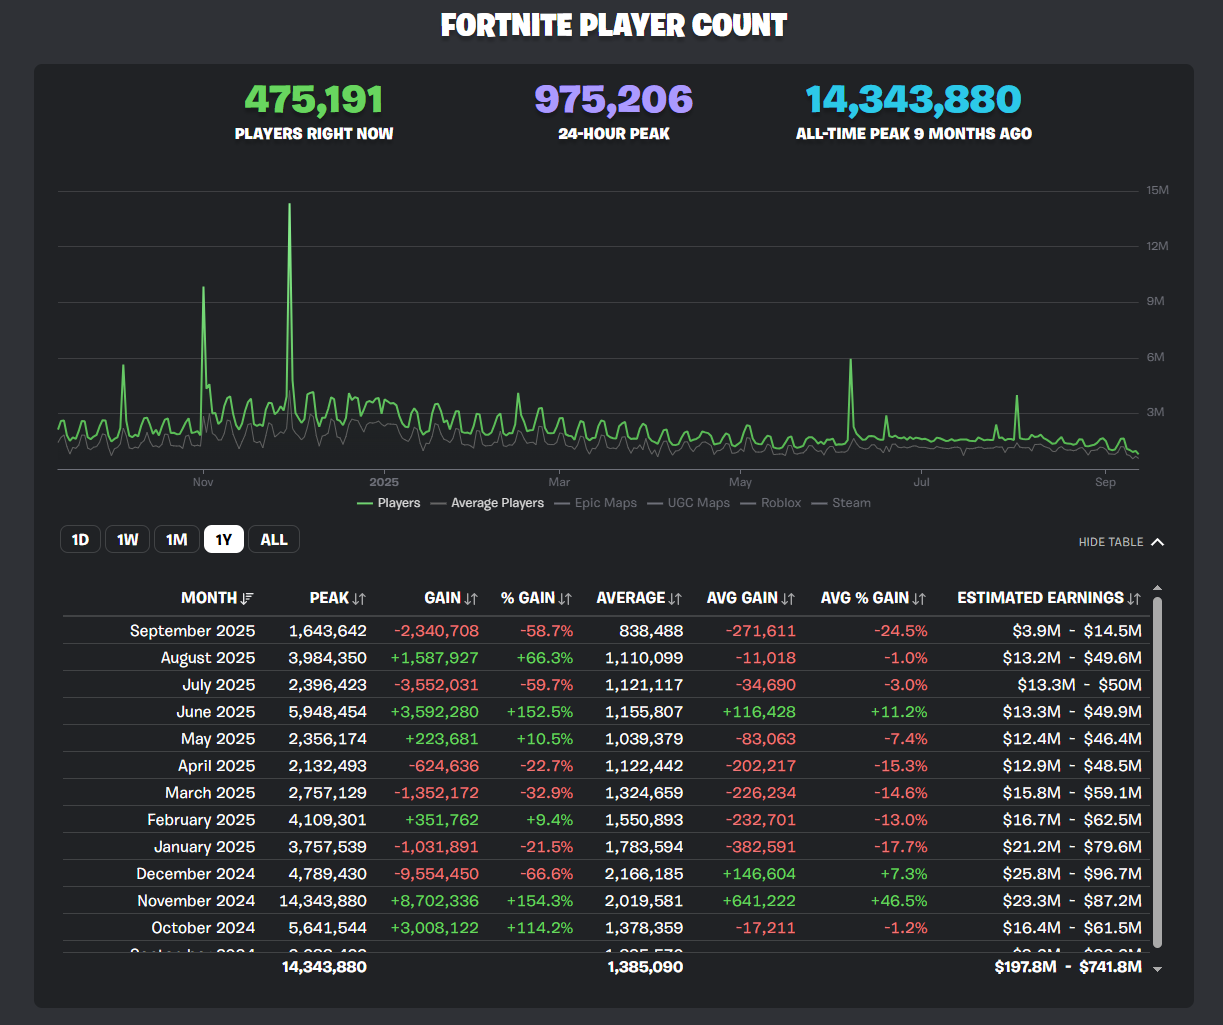Image resolution: width=1223 pixels, height=1025 pixels.
Task: Click the PEAK column header
Action: tap(329, 598)
